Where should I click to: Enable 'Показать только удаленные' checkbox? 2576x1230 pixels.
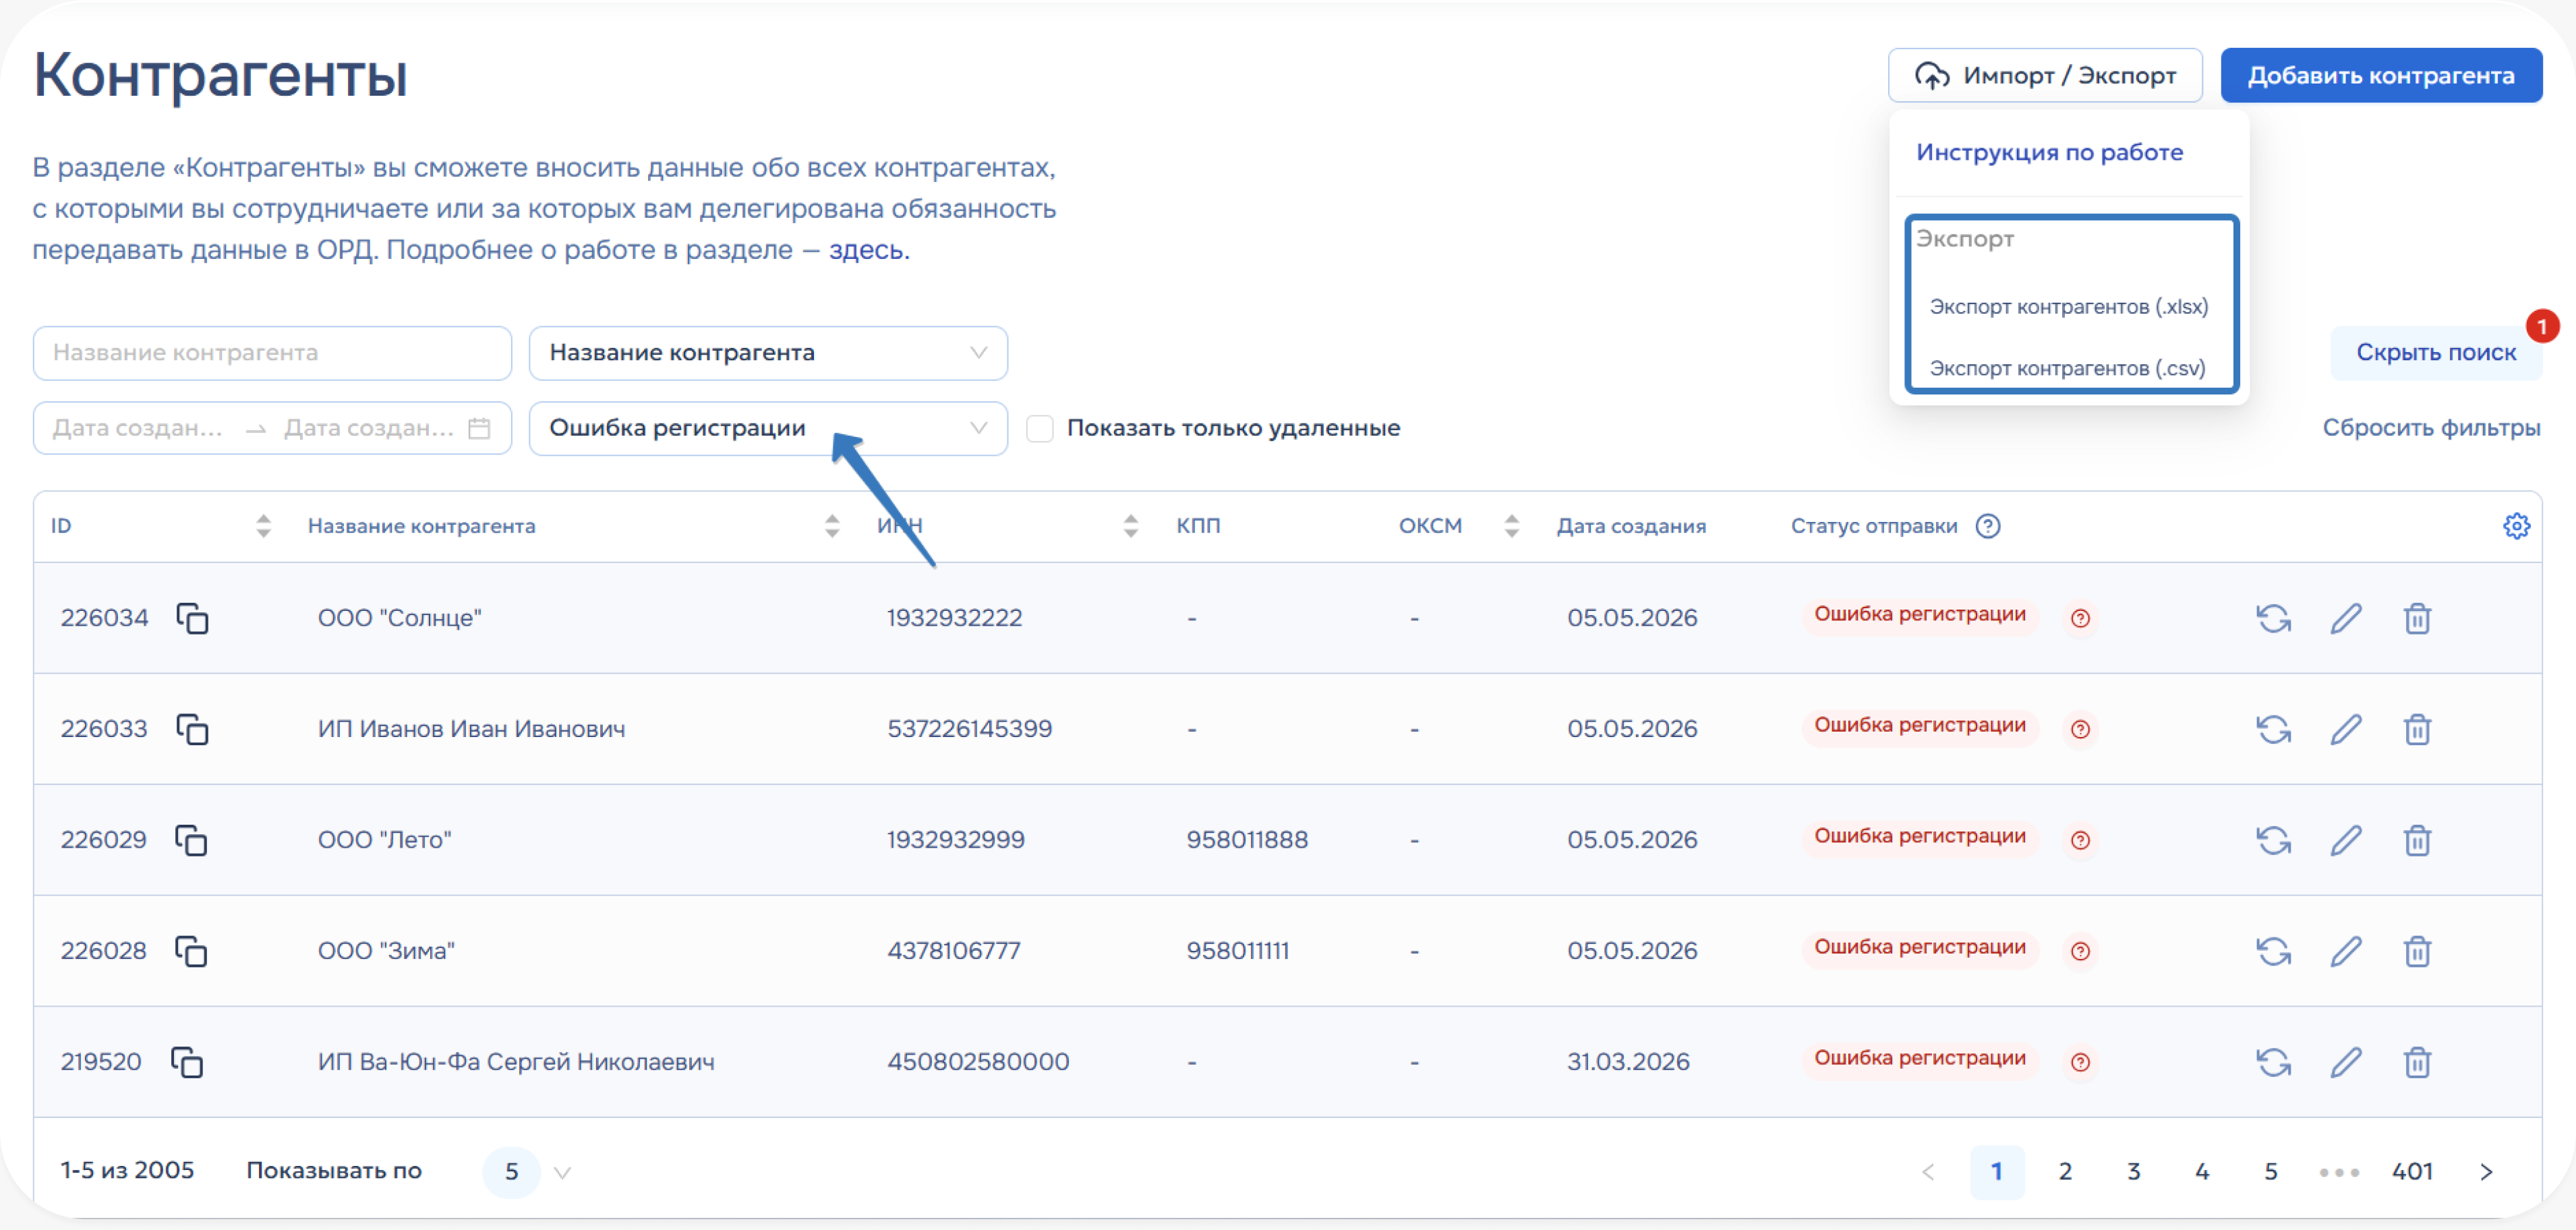click(x=1040, y=428)
